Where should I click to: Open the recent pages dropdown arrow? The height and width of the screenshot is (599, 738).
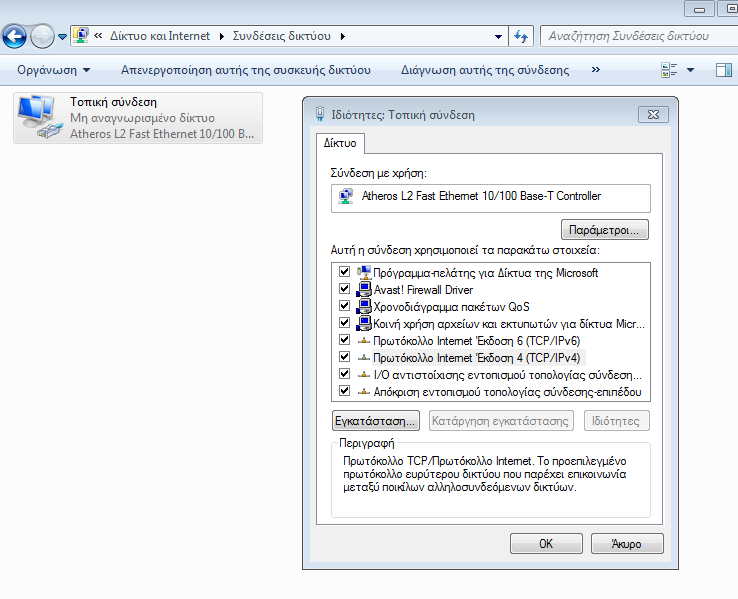62,37
